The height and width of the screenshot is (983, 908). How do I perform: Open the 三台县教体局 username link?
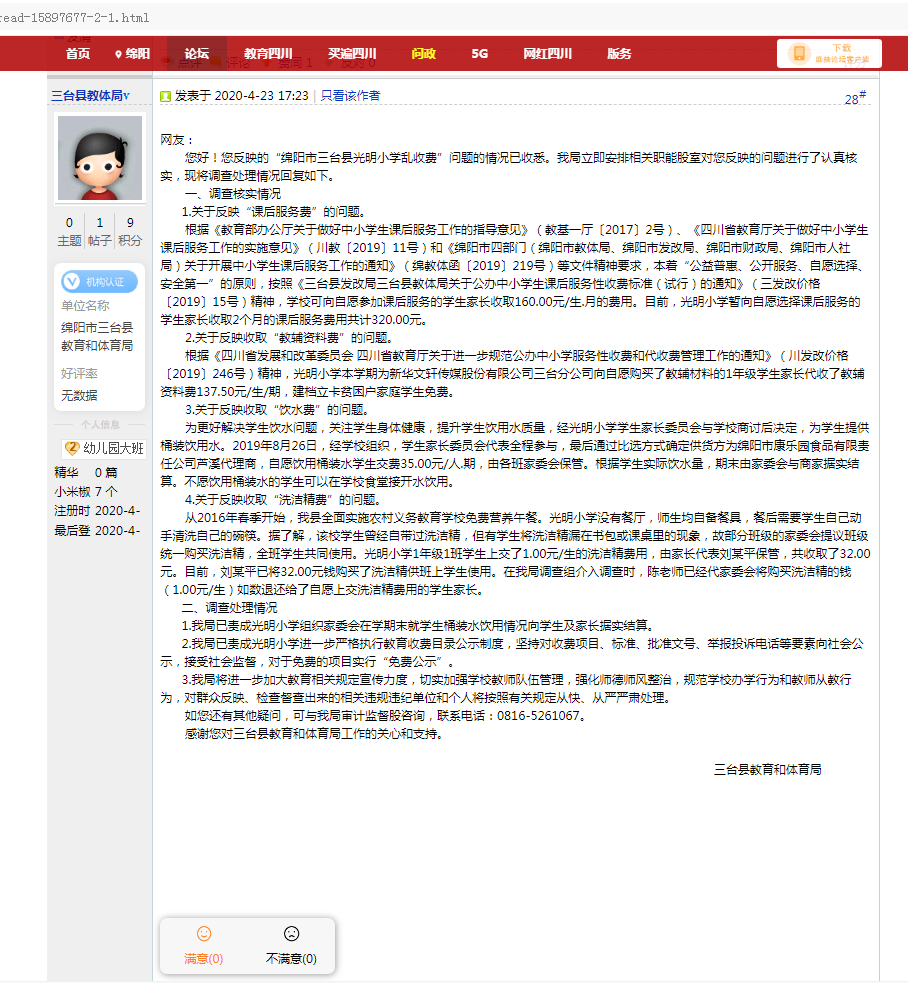[x=90, y=95]
